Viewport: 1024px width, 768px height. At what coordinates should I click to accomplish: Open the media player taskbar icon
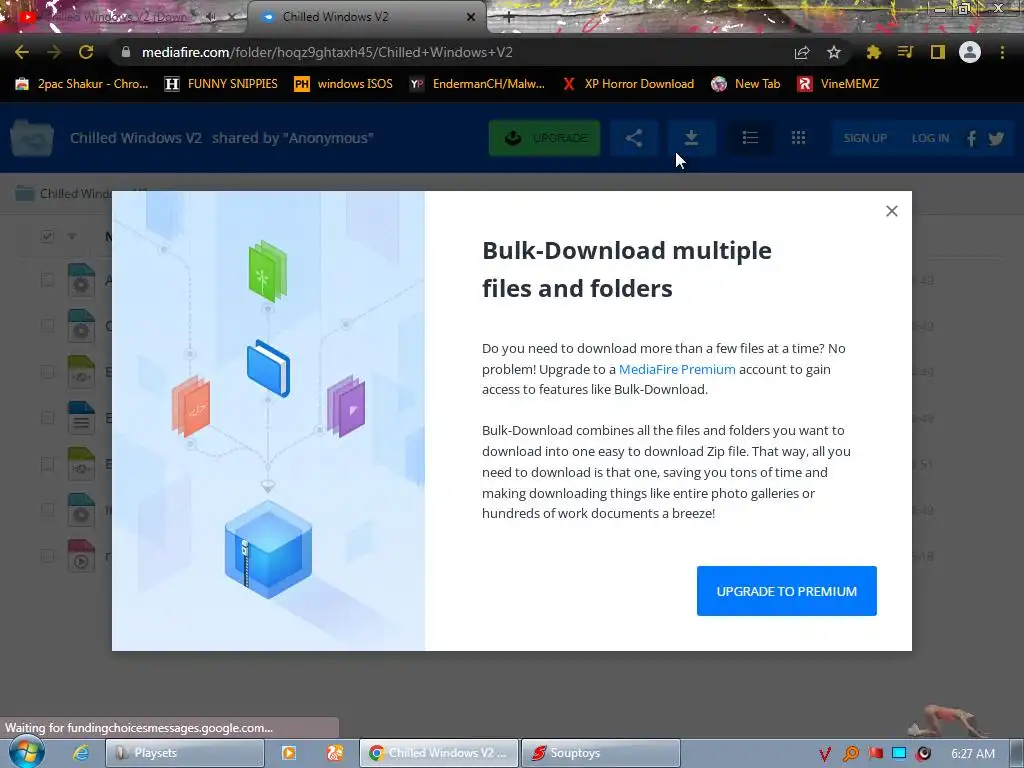pyautogui.click(x=289, y=753)
